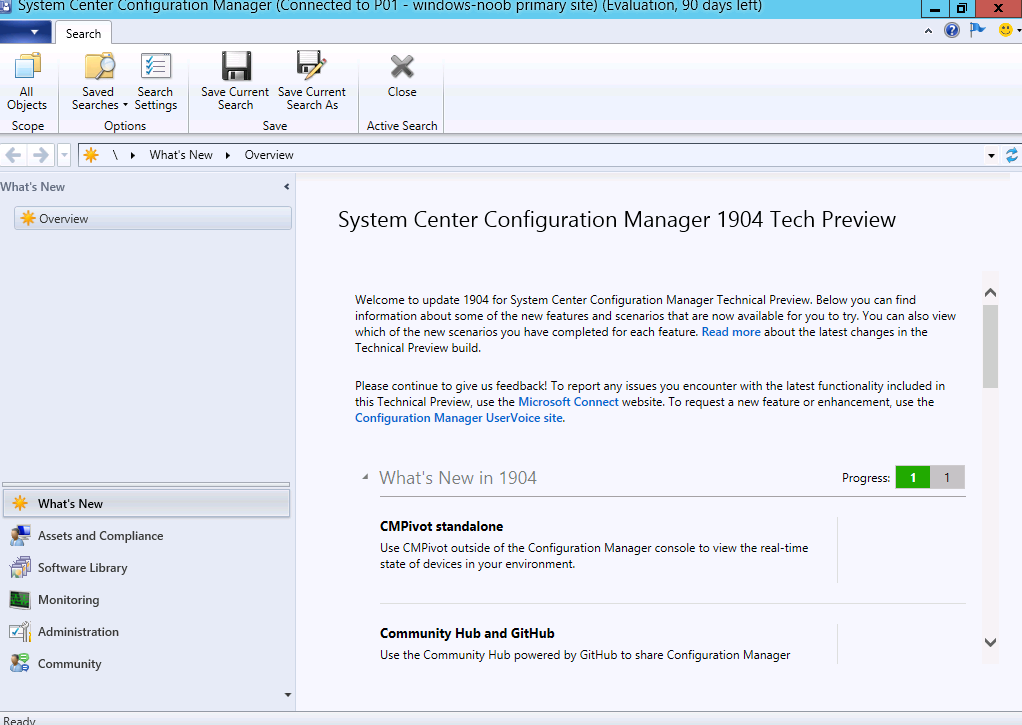Click the green progress box showing 1
The image size is (1022, 725).
tap(912, 478)
